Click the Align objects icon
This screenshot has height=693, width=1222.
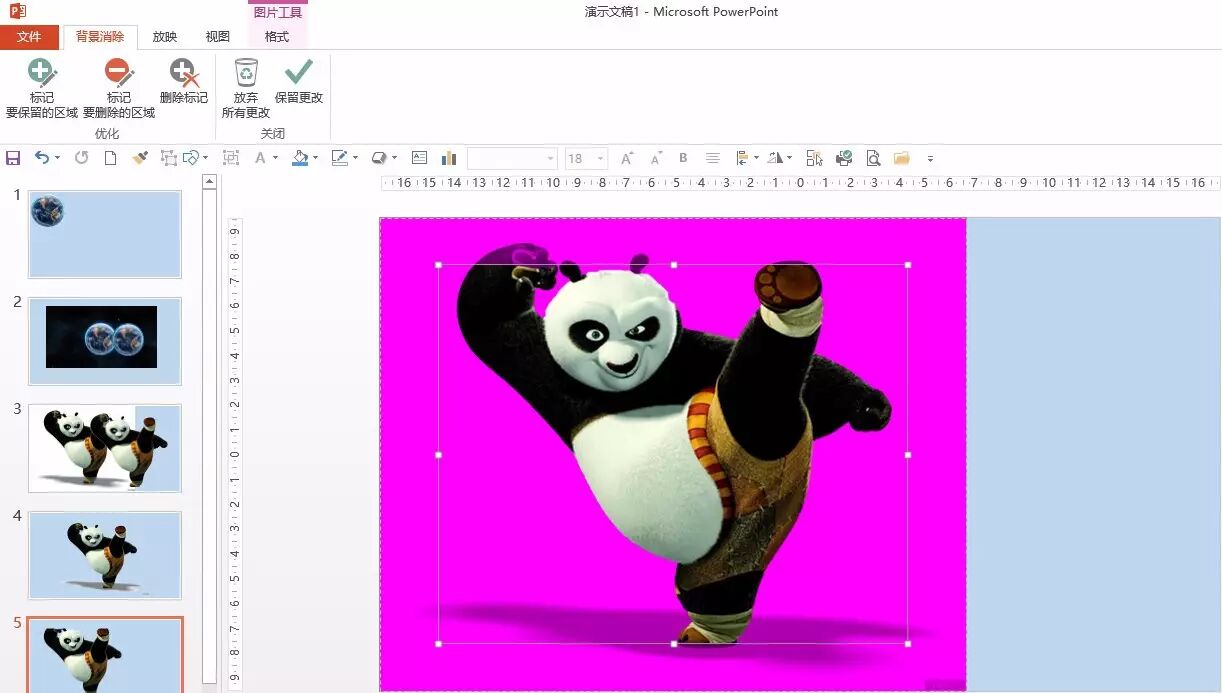(x=742, y=158)
